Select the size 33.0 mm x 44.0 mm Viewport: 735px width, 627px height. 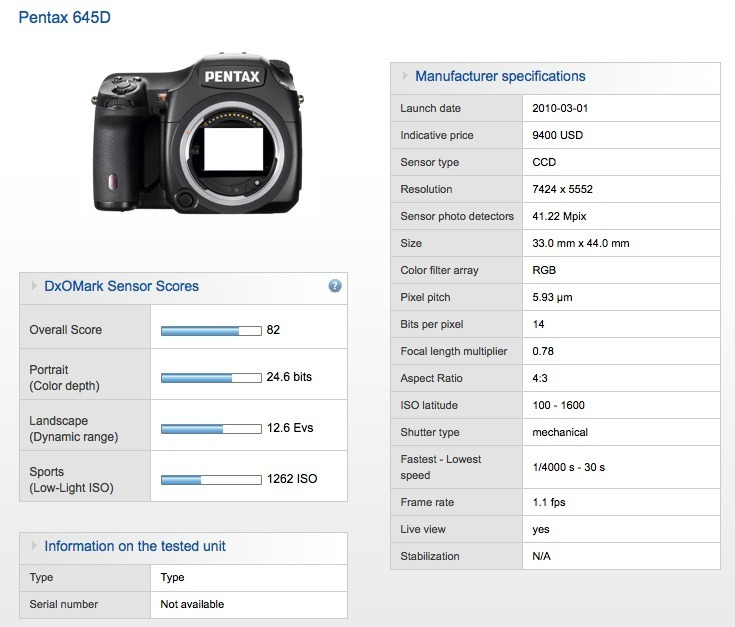[x=581, y=243]
